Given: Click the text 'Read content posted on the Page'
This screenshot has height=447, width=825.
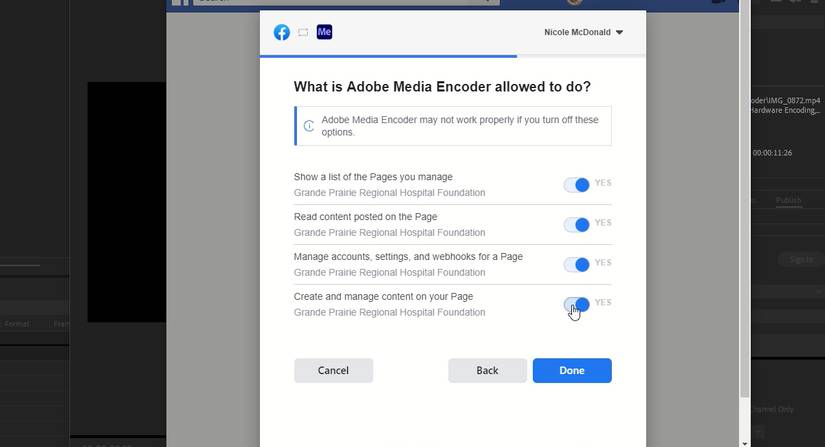Looking at the screenshot, I should tap(365, 217).
